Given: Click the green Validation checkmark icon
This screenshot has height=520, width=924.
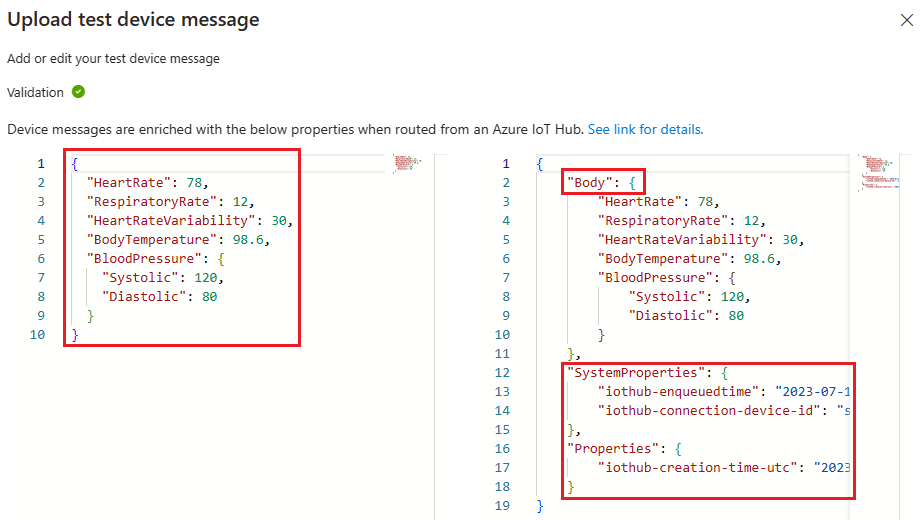Looking at the screenshot, I should 78,92.
